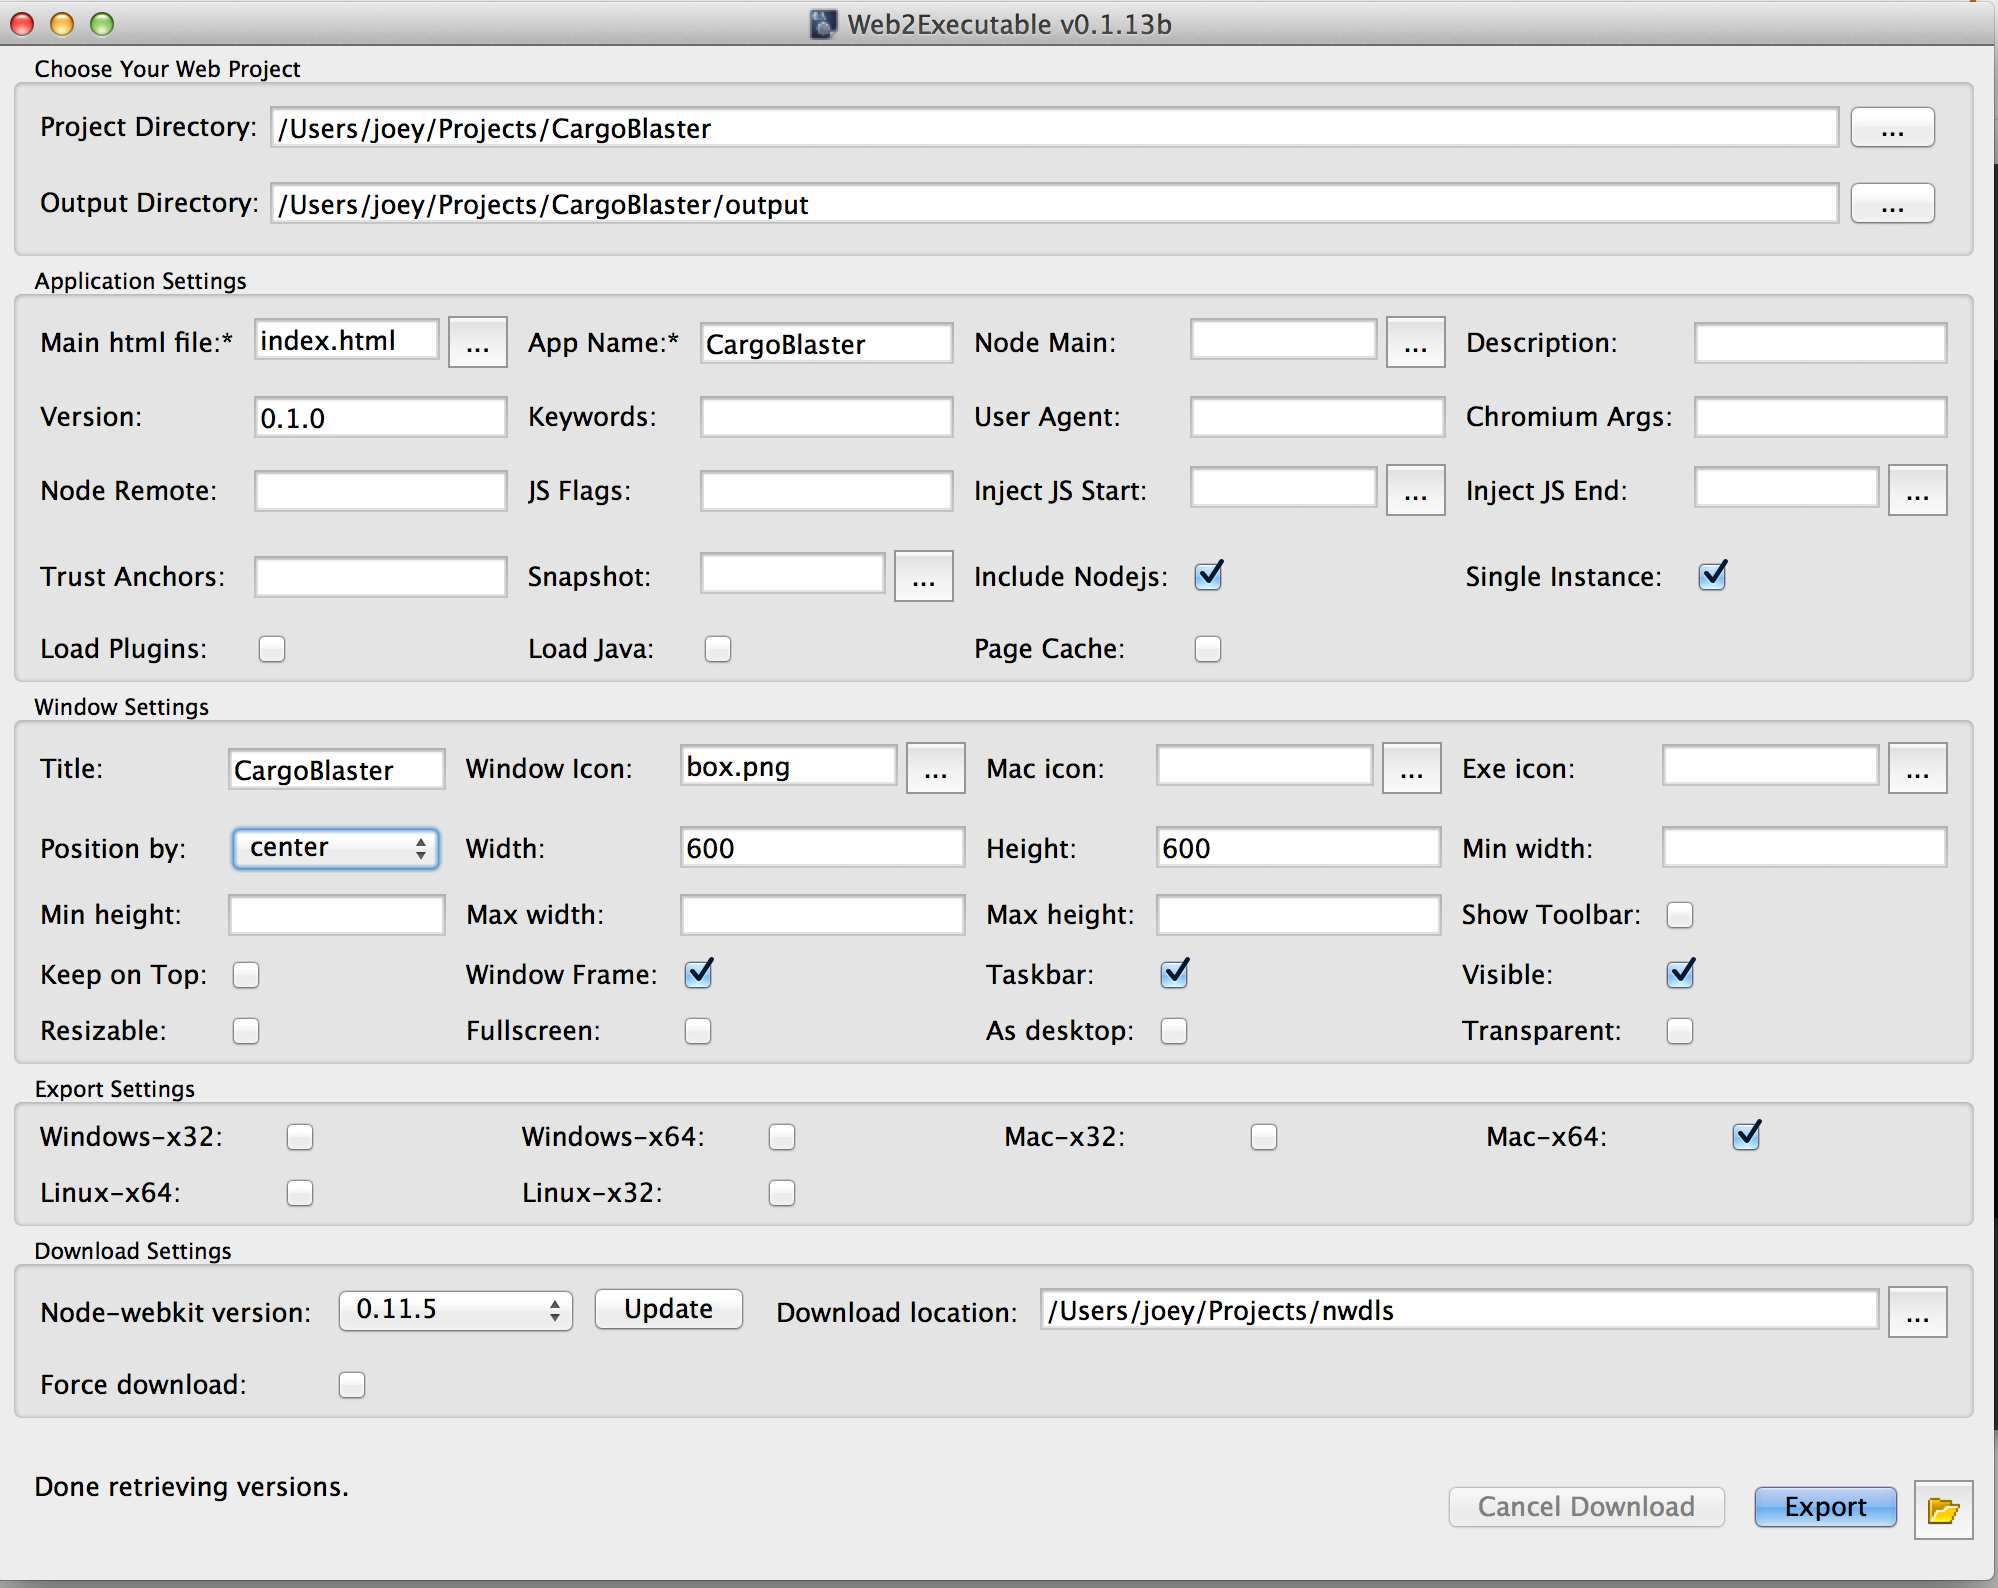Browse for a Project Directory
The height and width of the screenshot is (1588, 1998).
[1891, 127]
